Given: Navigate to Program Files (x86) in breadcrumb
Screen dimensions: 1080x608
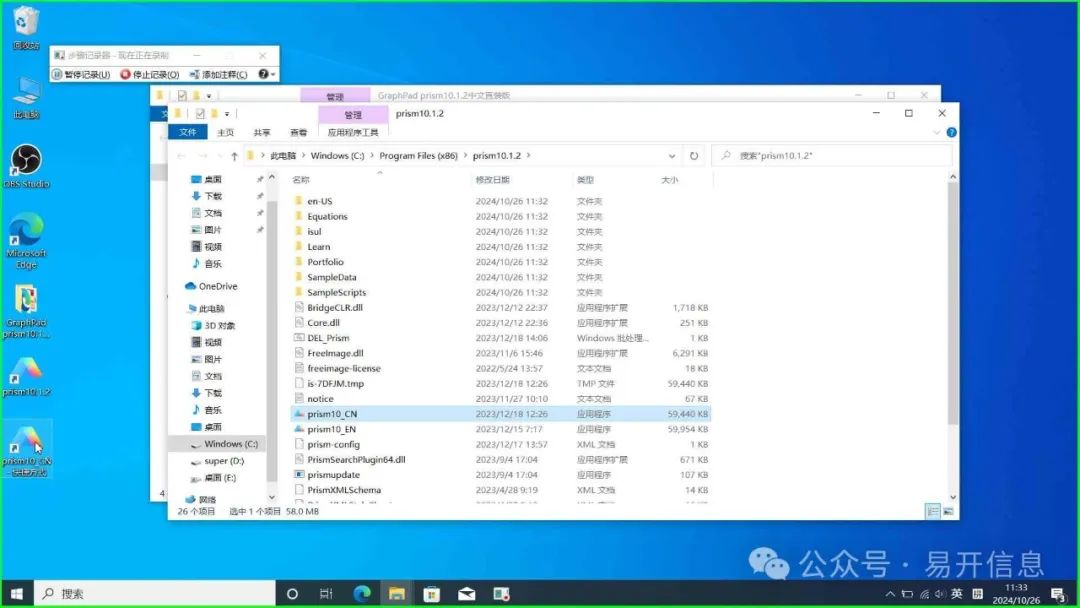Looking at the screenshot, I should click(418, 156).
